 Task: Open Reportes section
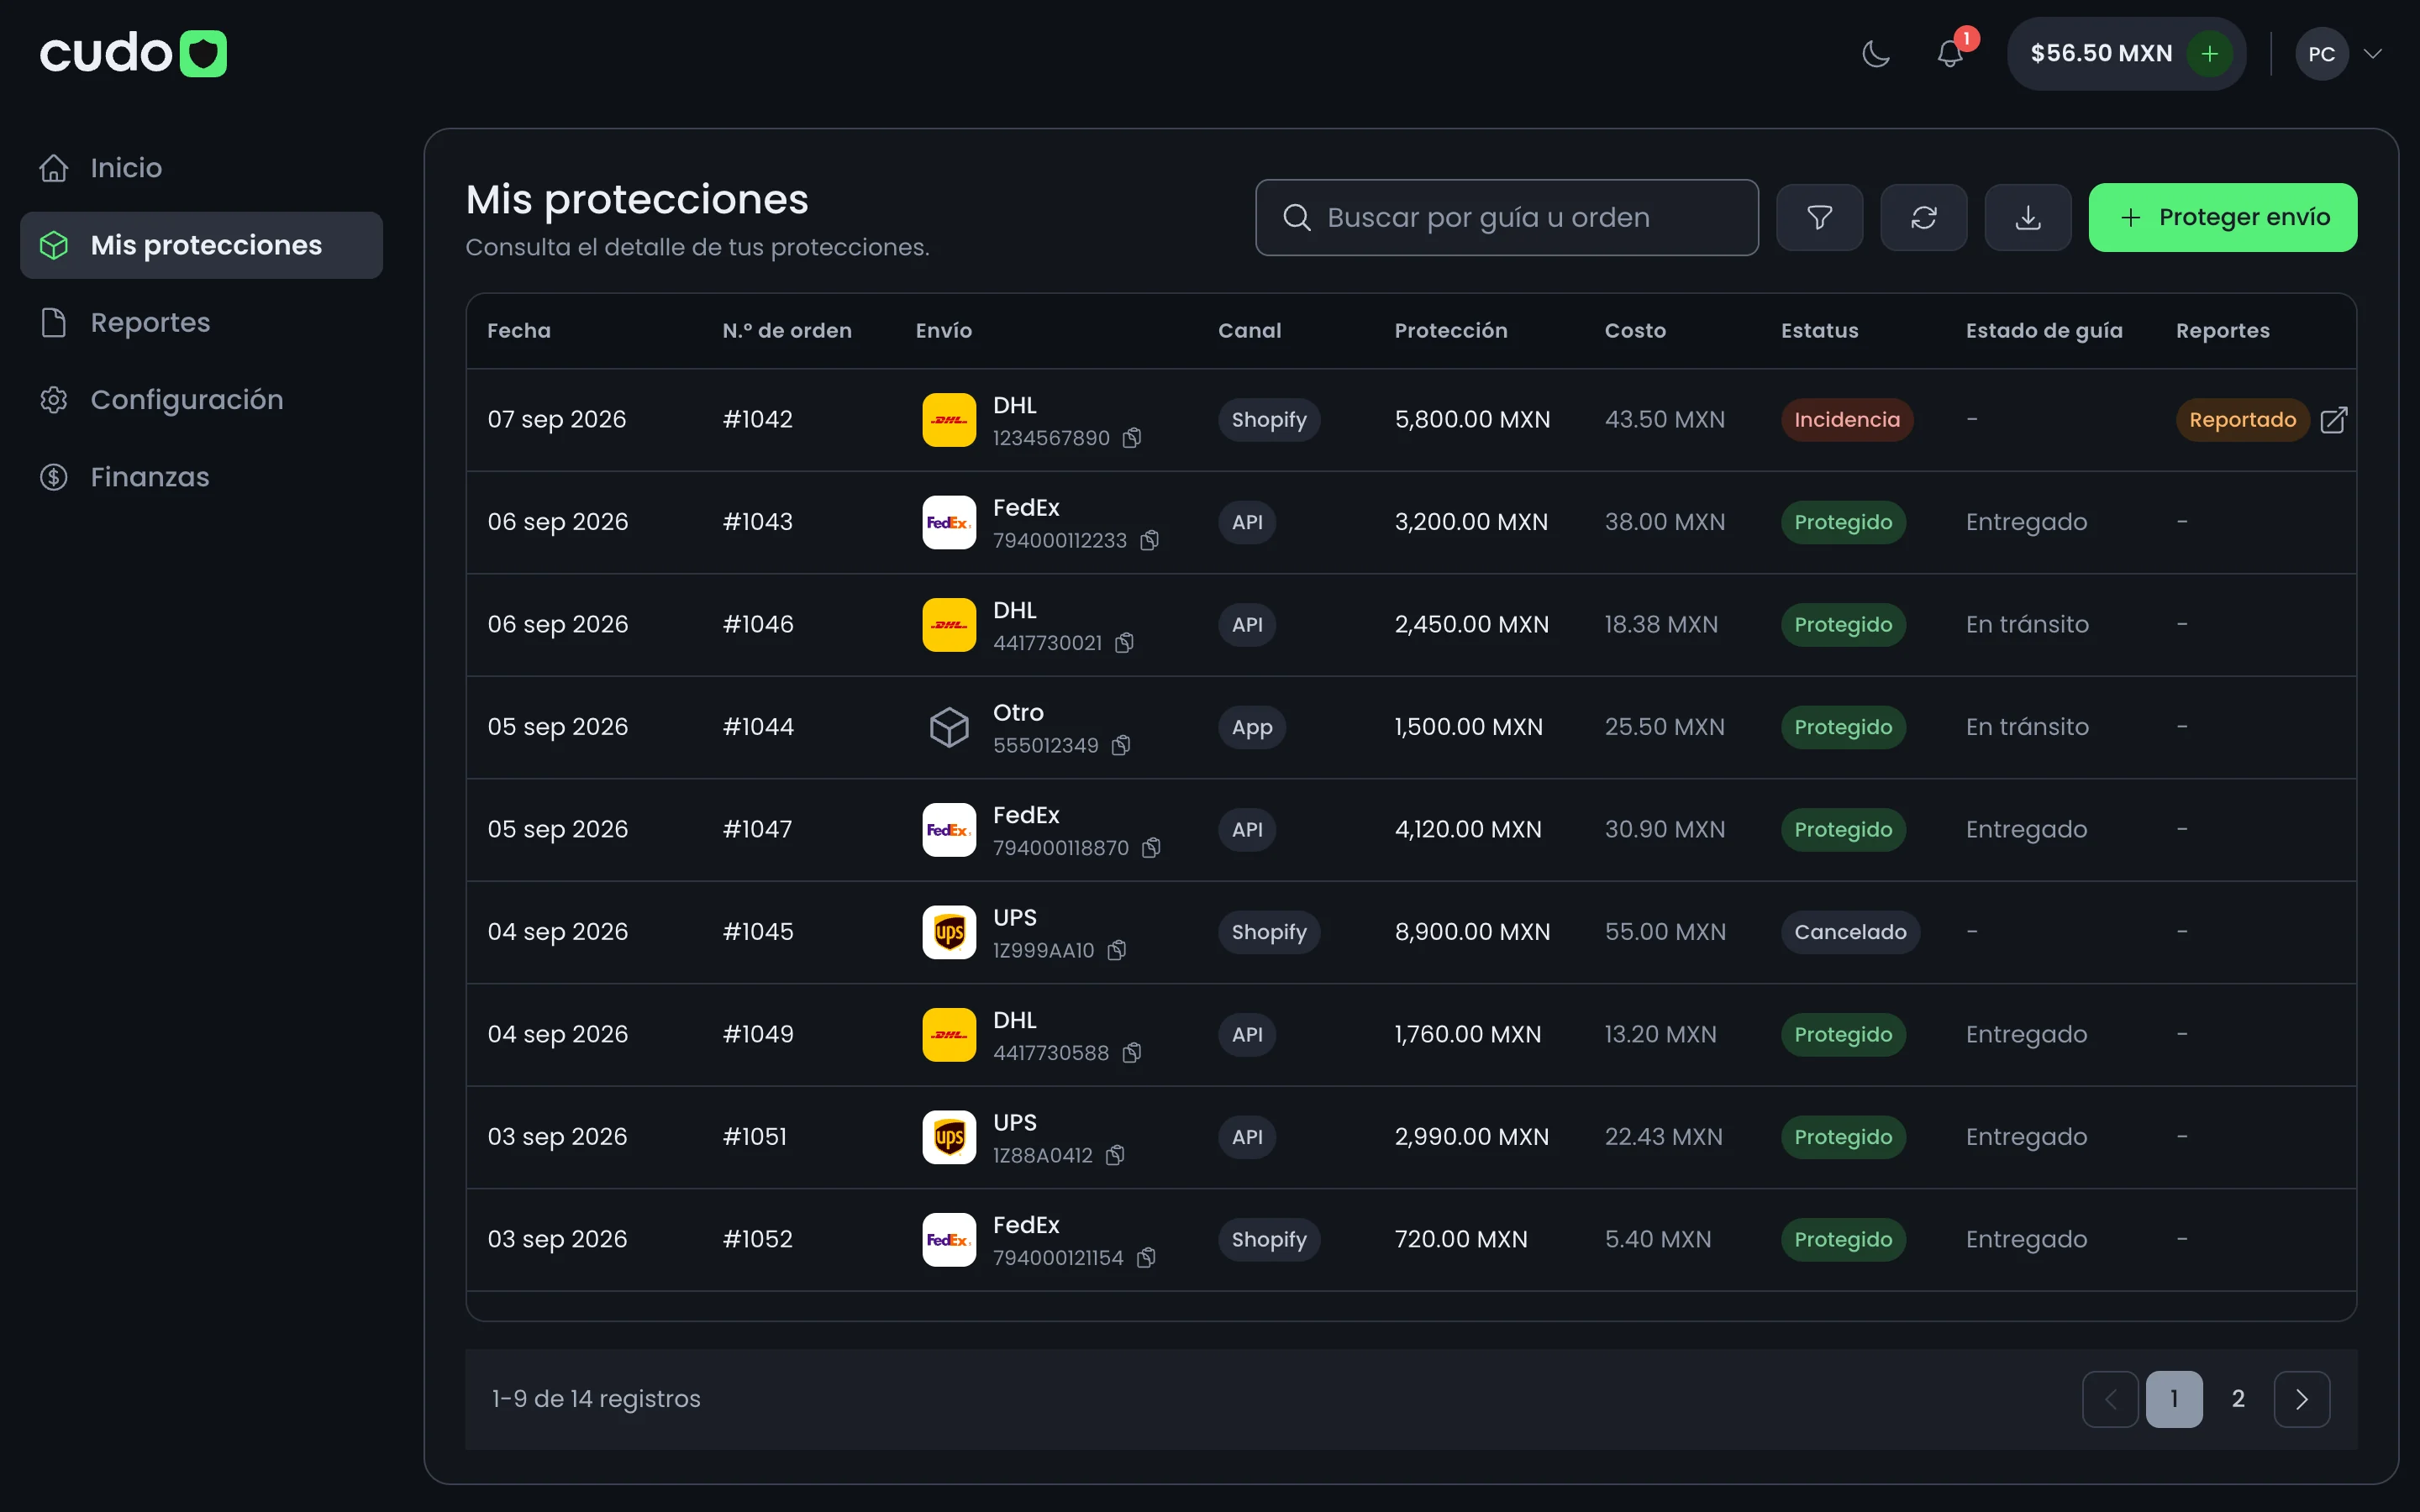tap(201, 322)
